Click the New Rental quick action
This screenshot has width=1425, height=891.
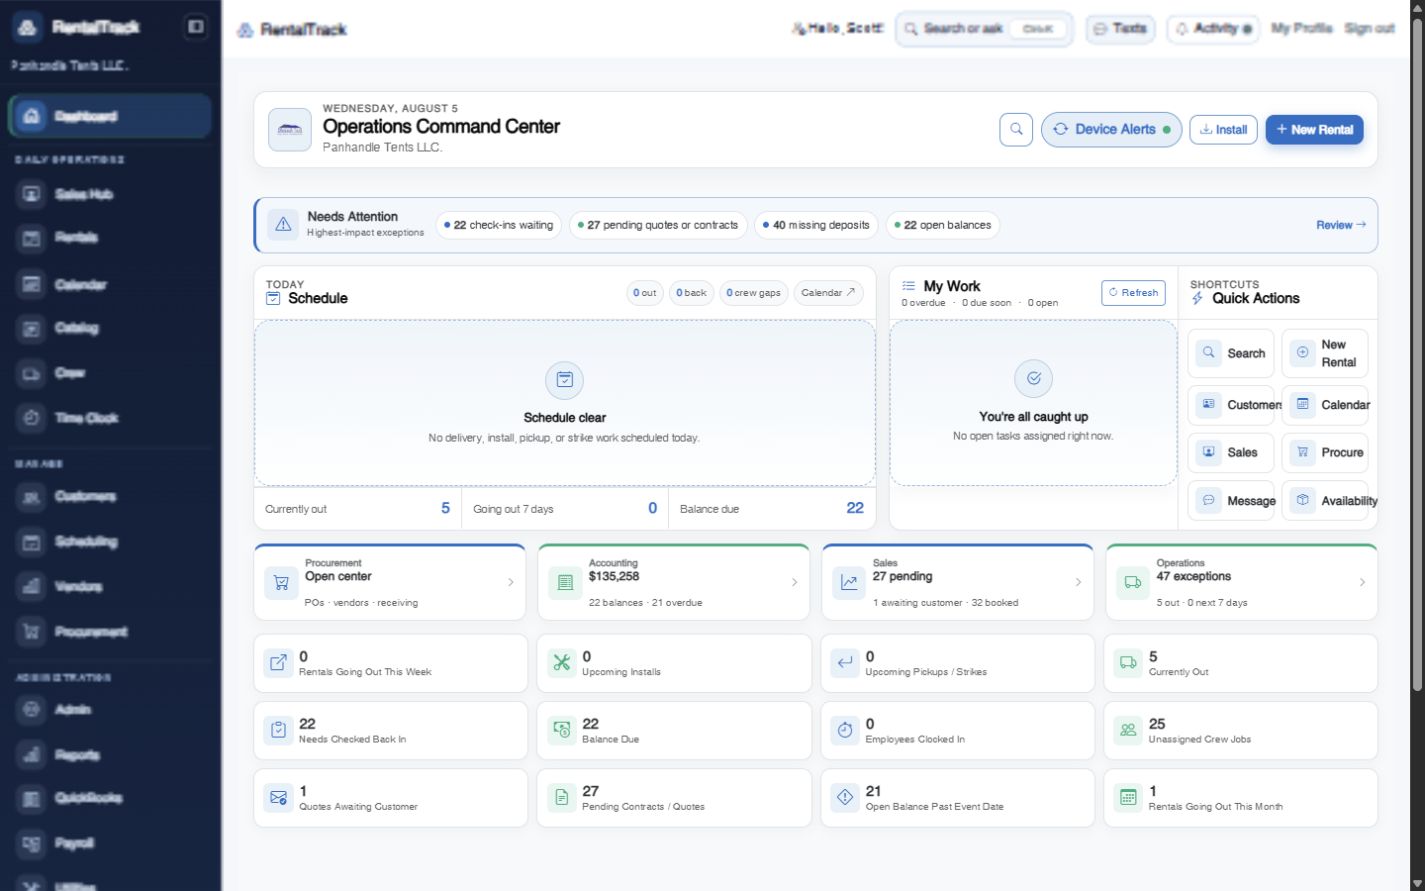pyautogui.click(x=1325, y=353)
